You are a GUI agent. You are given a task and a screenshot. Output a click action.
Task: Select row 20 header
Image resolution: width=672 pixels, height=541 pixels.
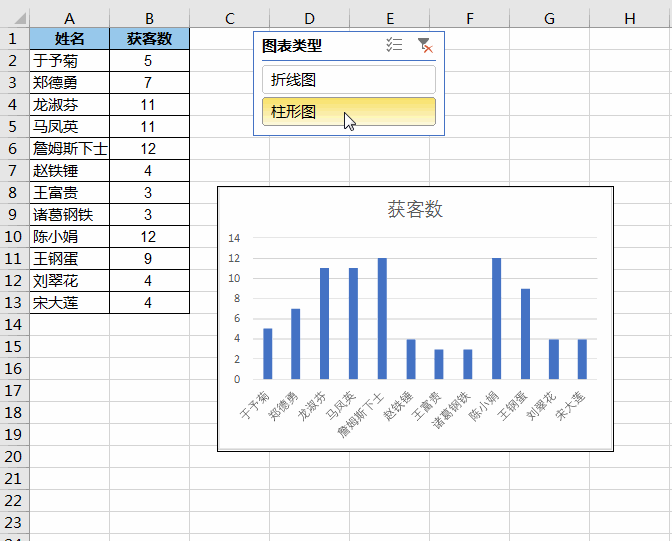(x=13, y=457)
